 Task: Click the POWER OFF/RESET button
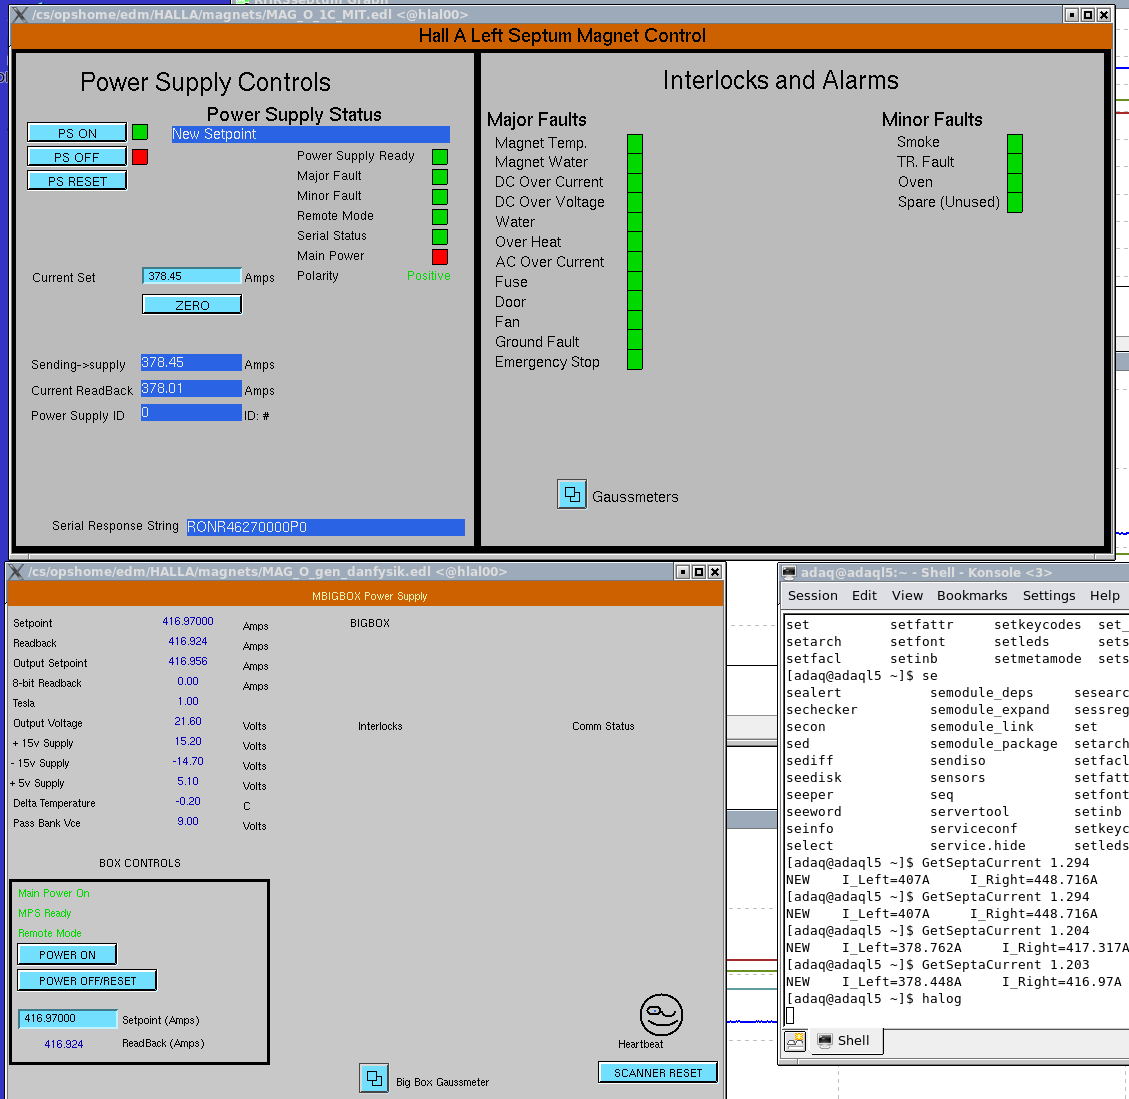tap(87, 980)
